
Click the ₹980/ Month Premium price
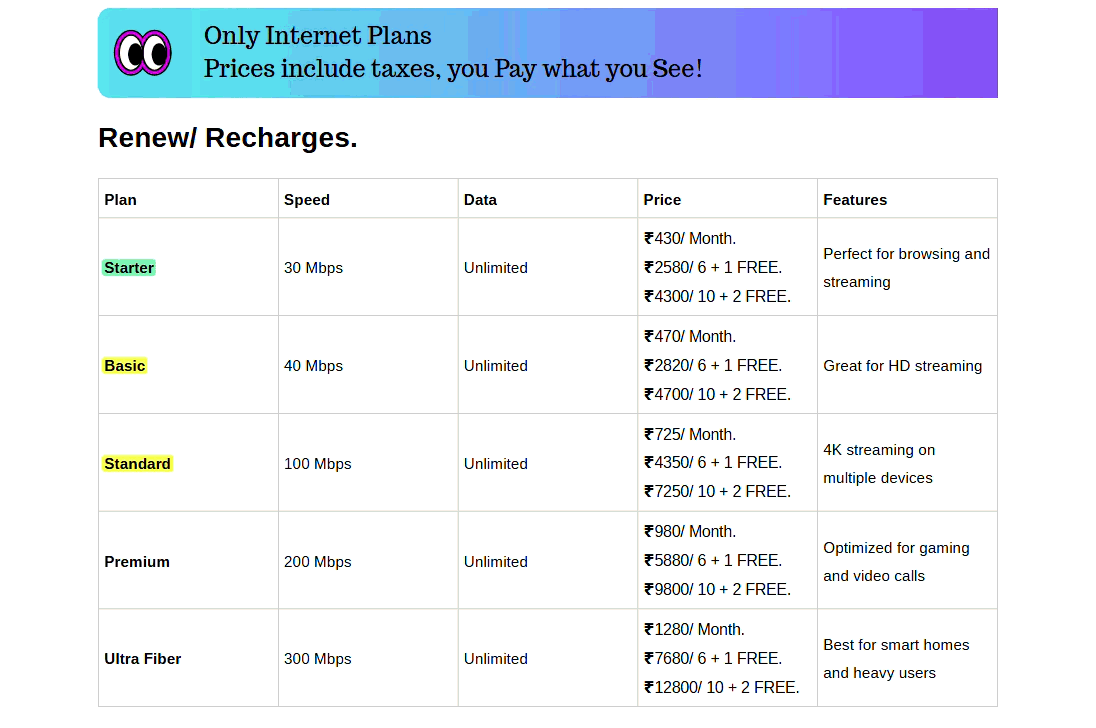[x=690, y=532]
